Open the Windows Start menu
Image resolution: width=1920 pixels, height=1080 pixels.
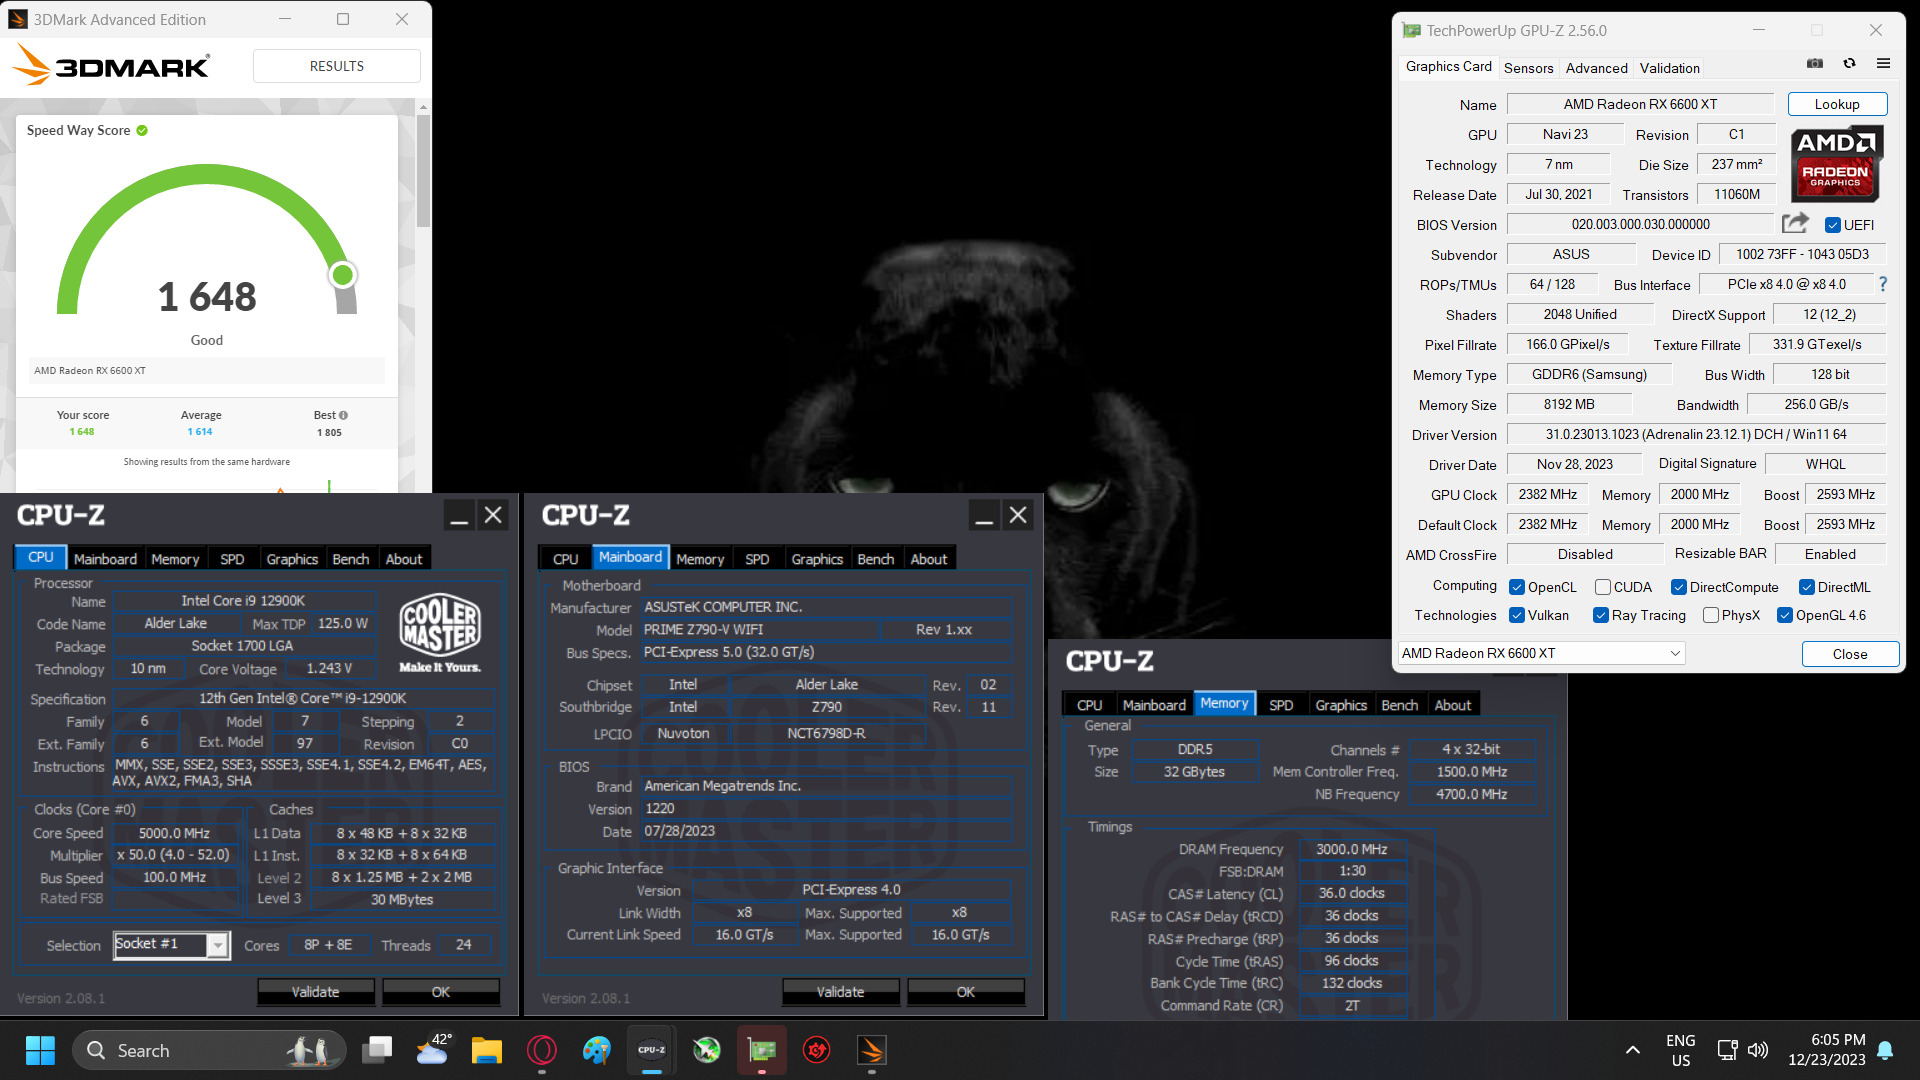click(40, 1050)
